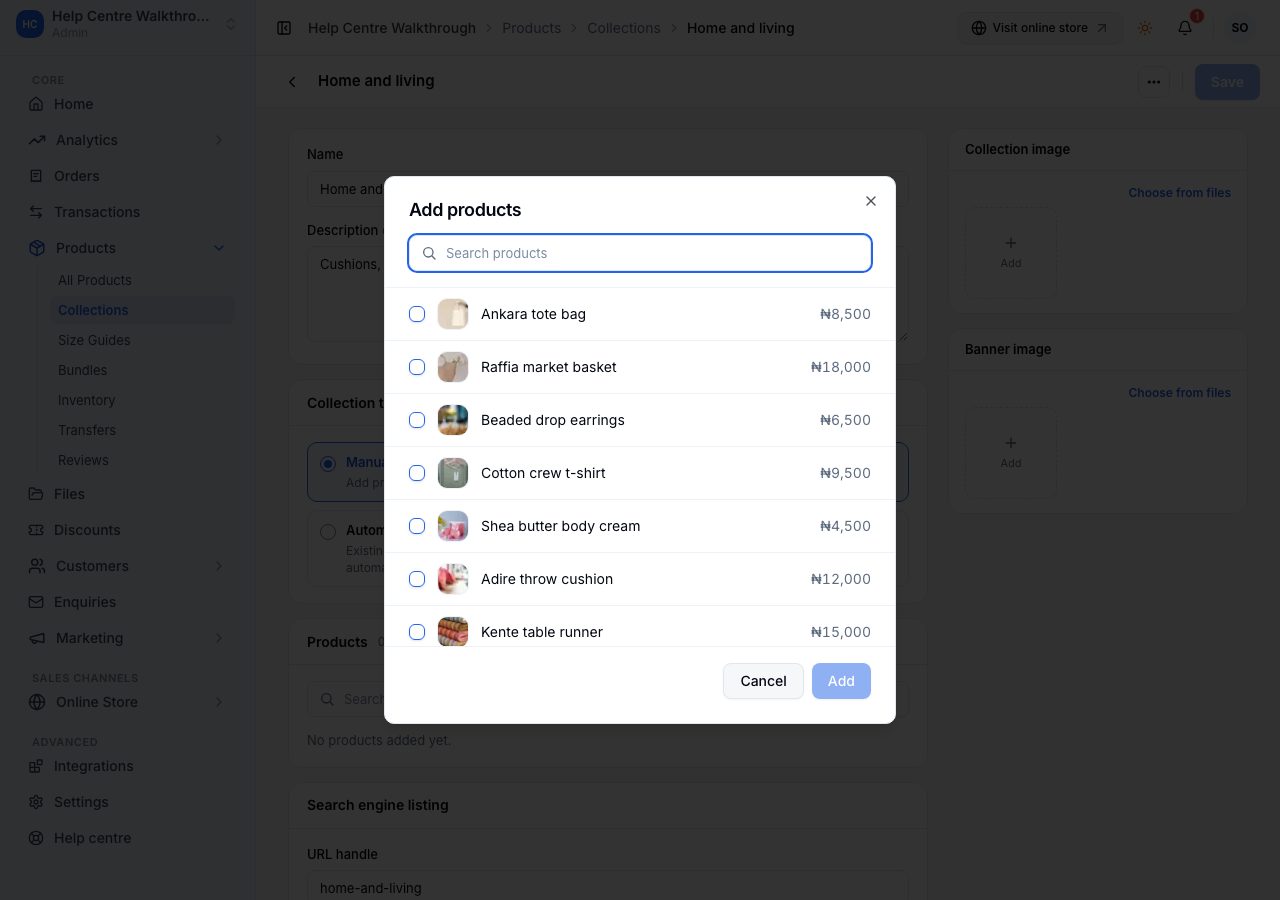Click the Orders icon in sidebar

pyautogui.click(x=37, y=176)
